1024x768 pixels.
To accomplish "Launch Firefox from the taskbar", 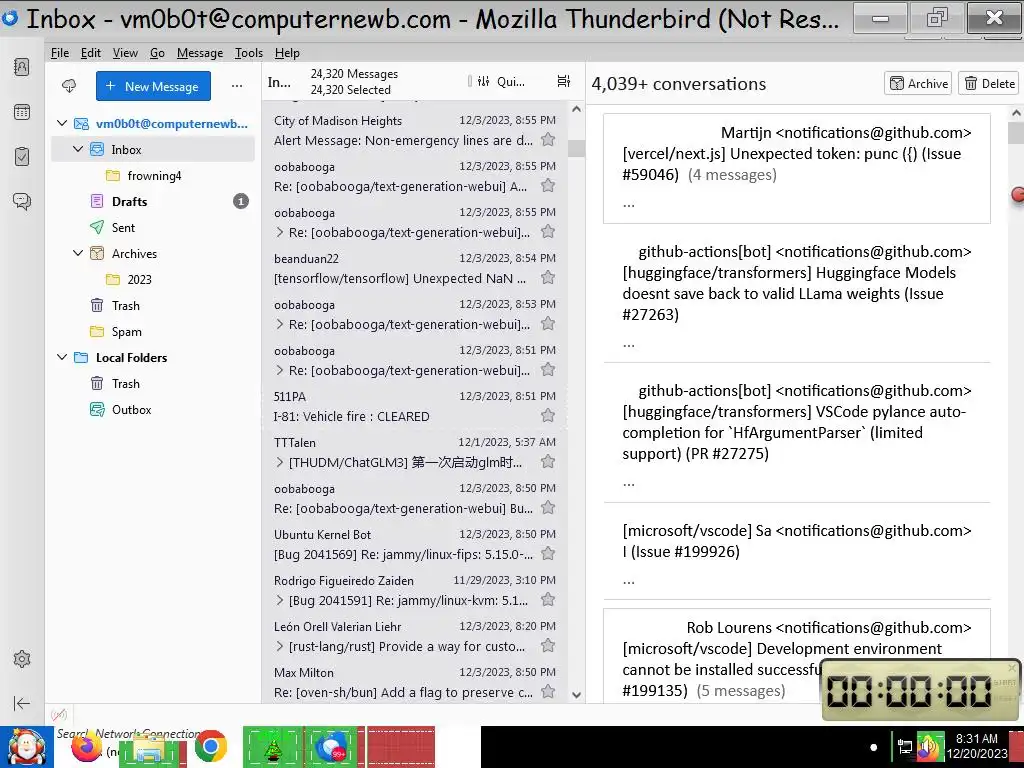I will [x=86, y=748].
